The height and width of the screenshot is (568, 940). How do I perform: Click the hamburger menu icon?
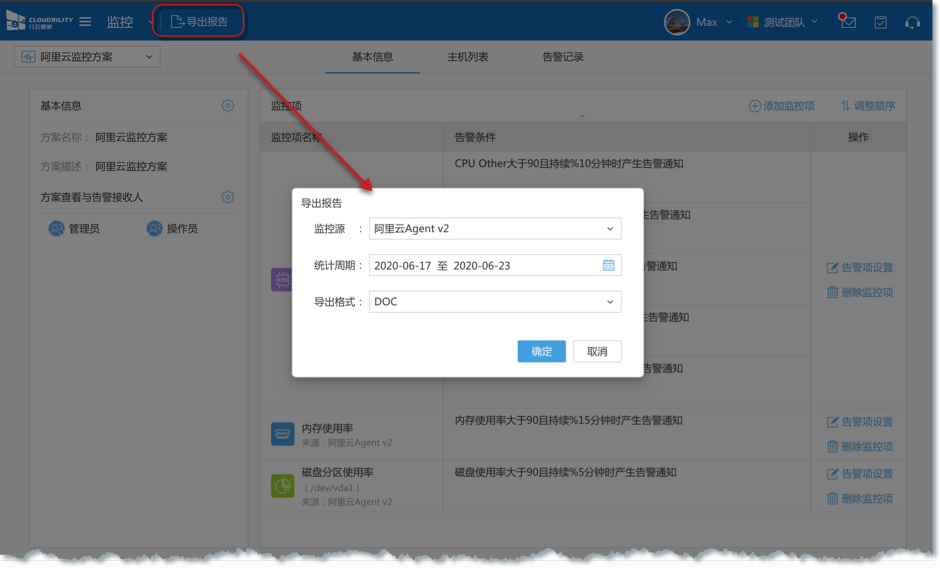[85, 22]
